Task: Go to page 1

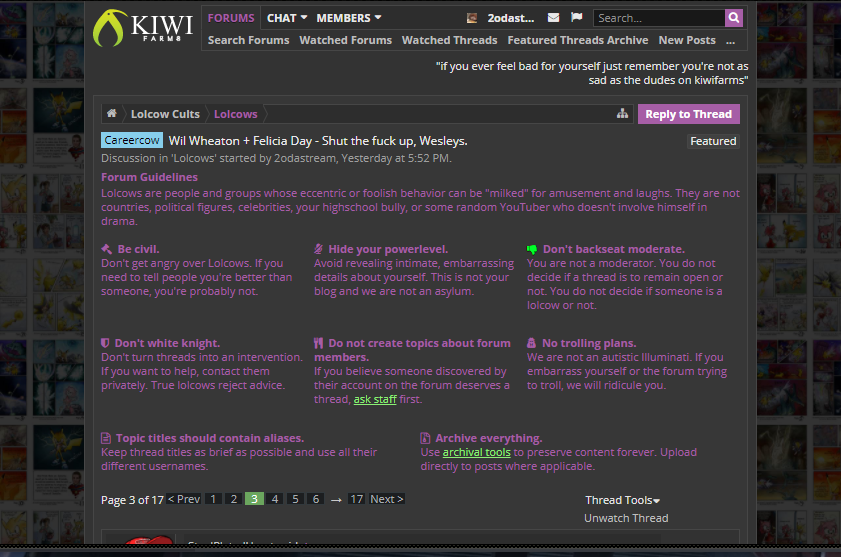Action: pos(213,499)
